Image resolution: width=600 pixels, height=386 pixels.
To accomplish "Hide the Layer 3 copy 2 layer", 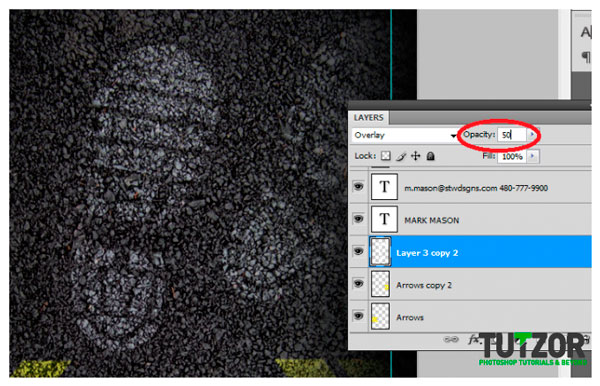I will coord(358,251).
